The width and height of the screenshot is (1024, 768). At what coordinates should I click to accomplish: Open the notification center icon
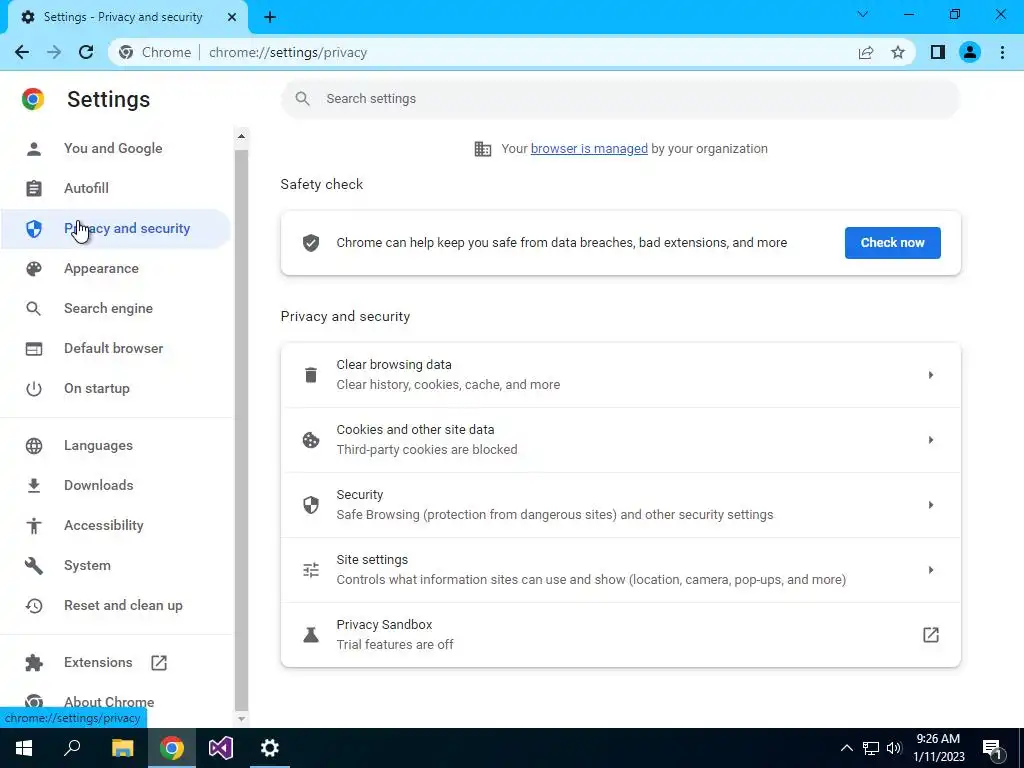coord(992,749)
